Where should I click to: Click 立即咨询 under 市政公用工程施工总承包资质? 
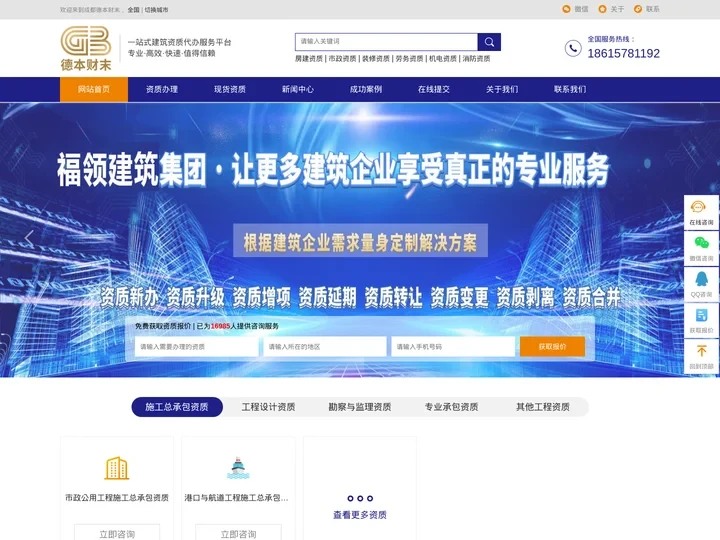coord(117,533)
